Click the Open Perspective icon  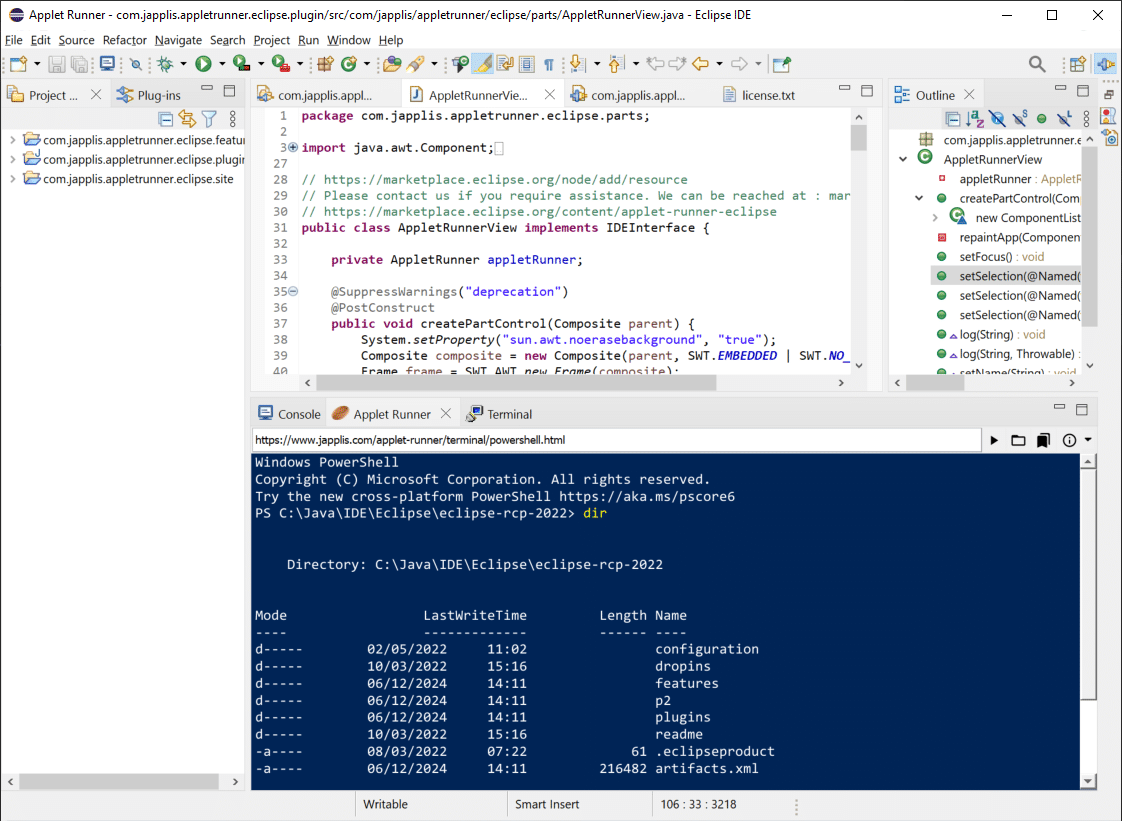[x=1077, y=64]
